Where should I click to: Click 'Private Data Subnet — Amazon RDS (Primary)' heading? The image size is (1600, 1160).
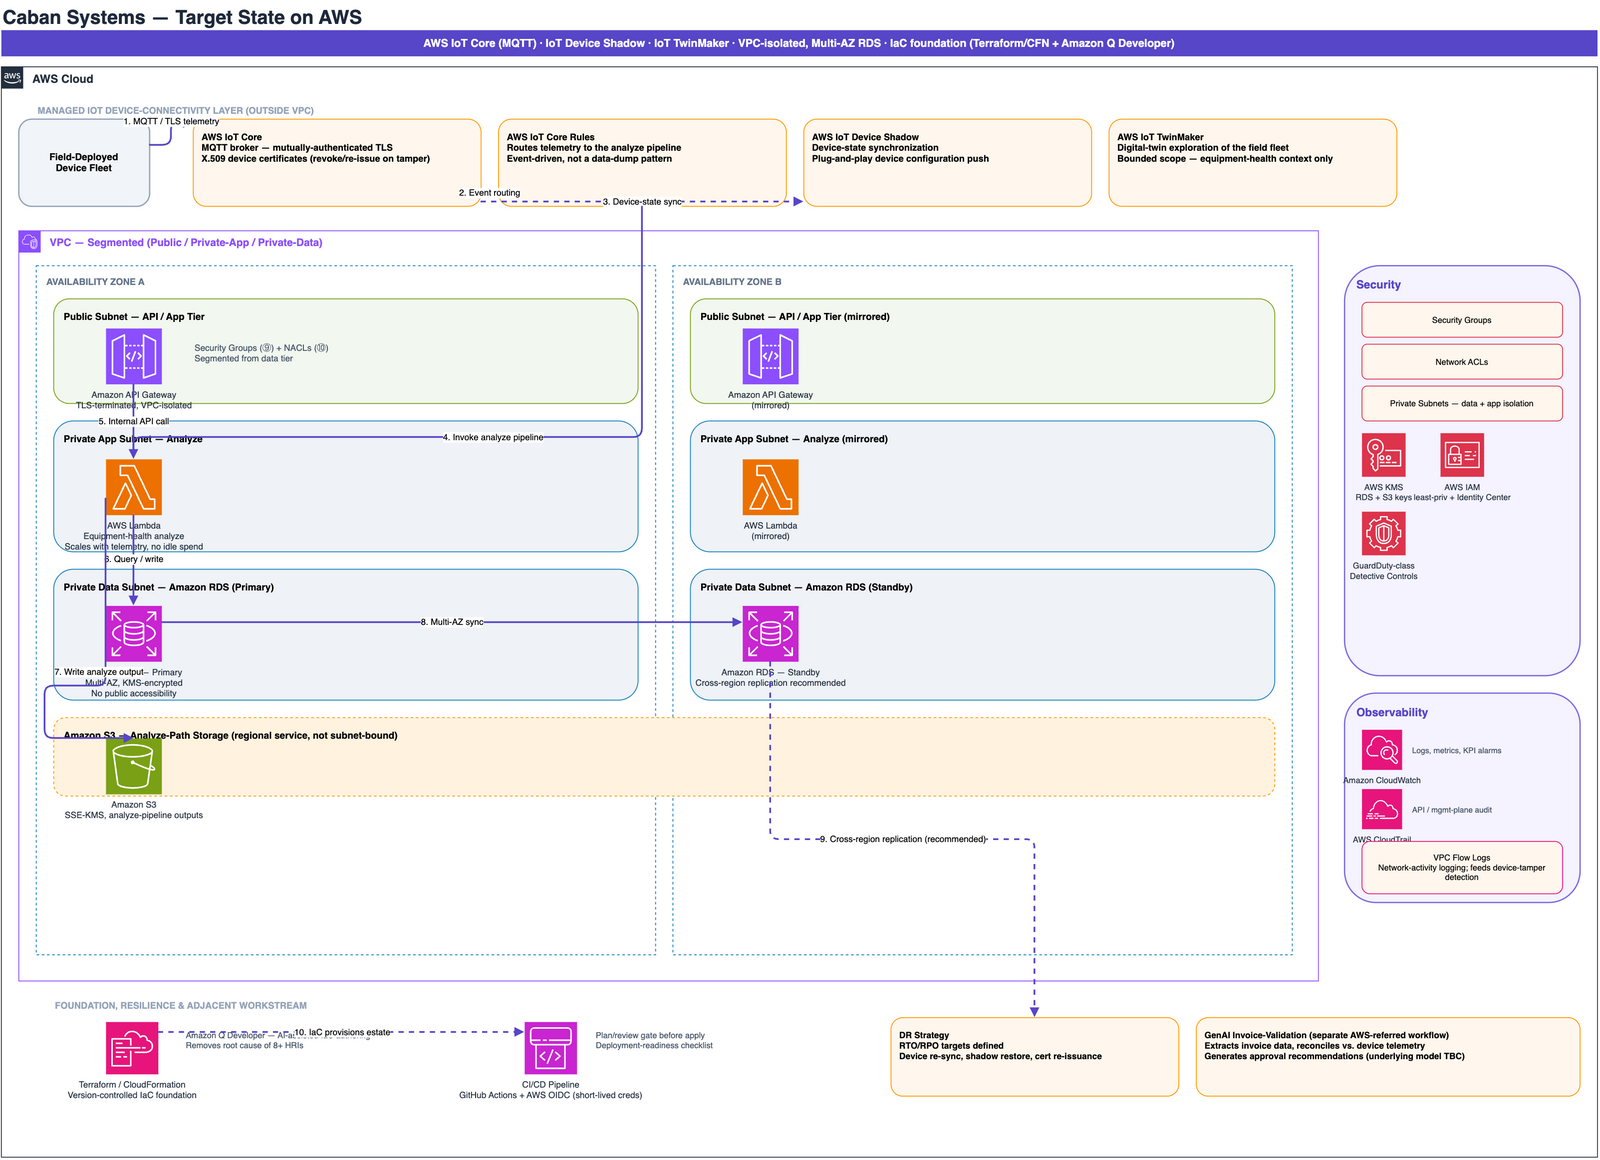click(169, 587)
